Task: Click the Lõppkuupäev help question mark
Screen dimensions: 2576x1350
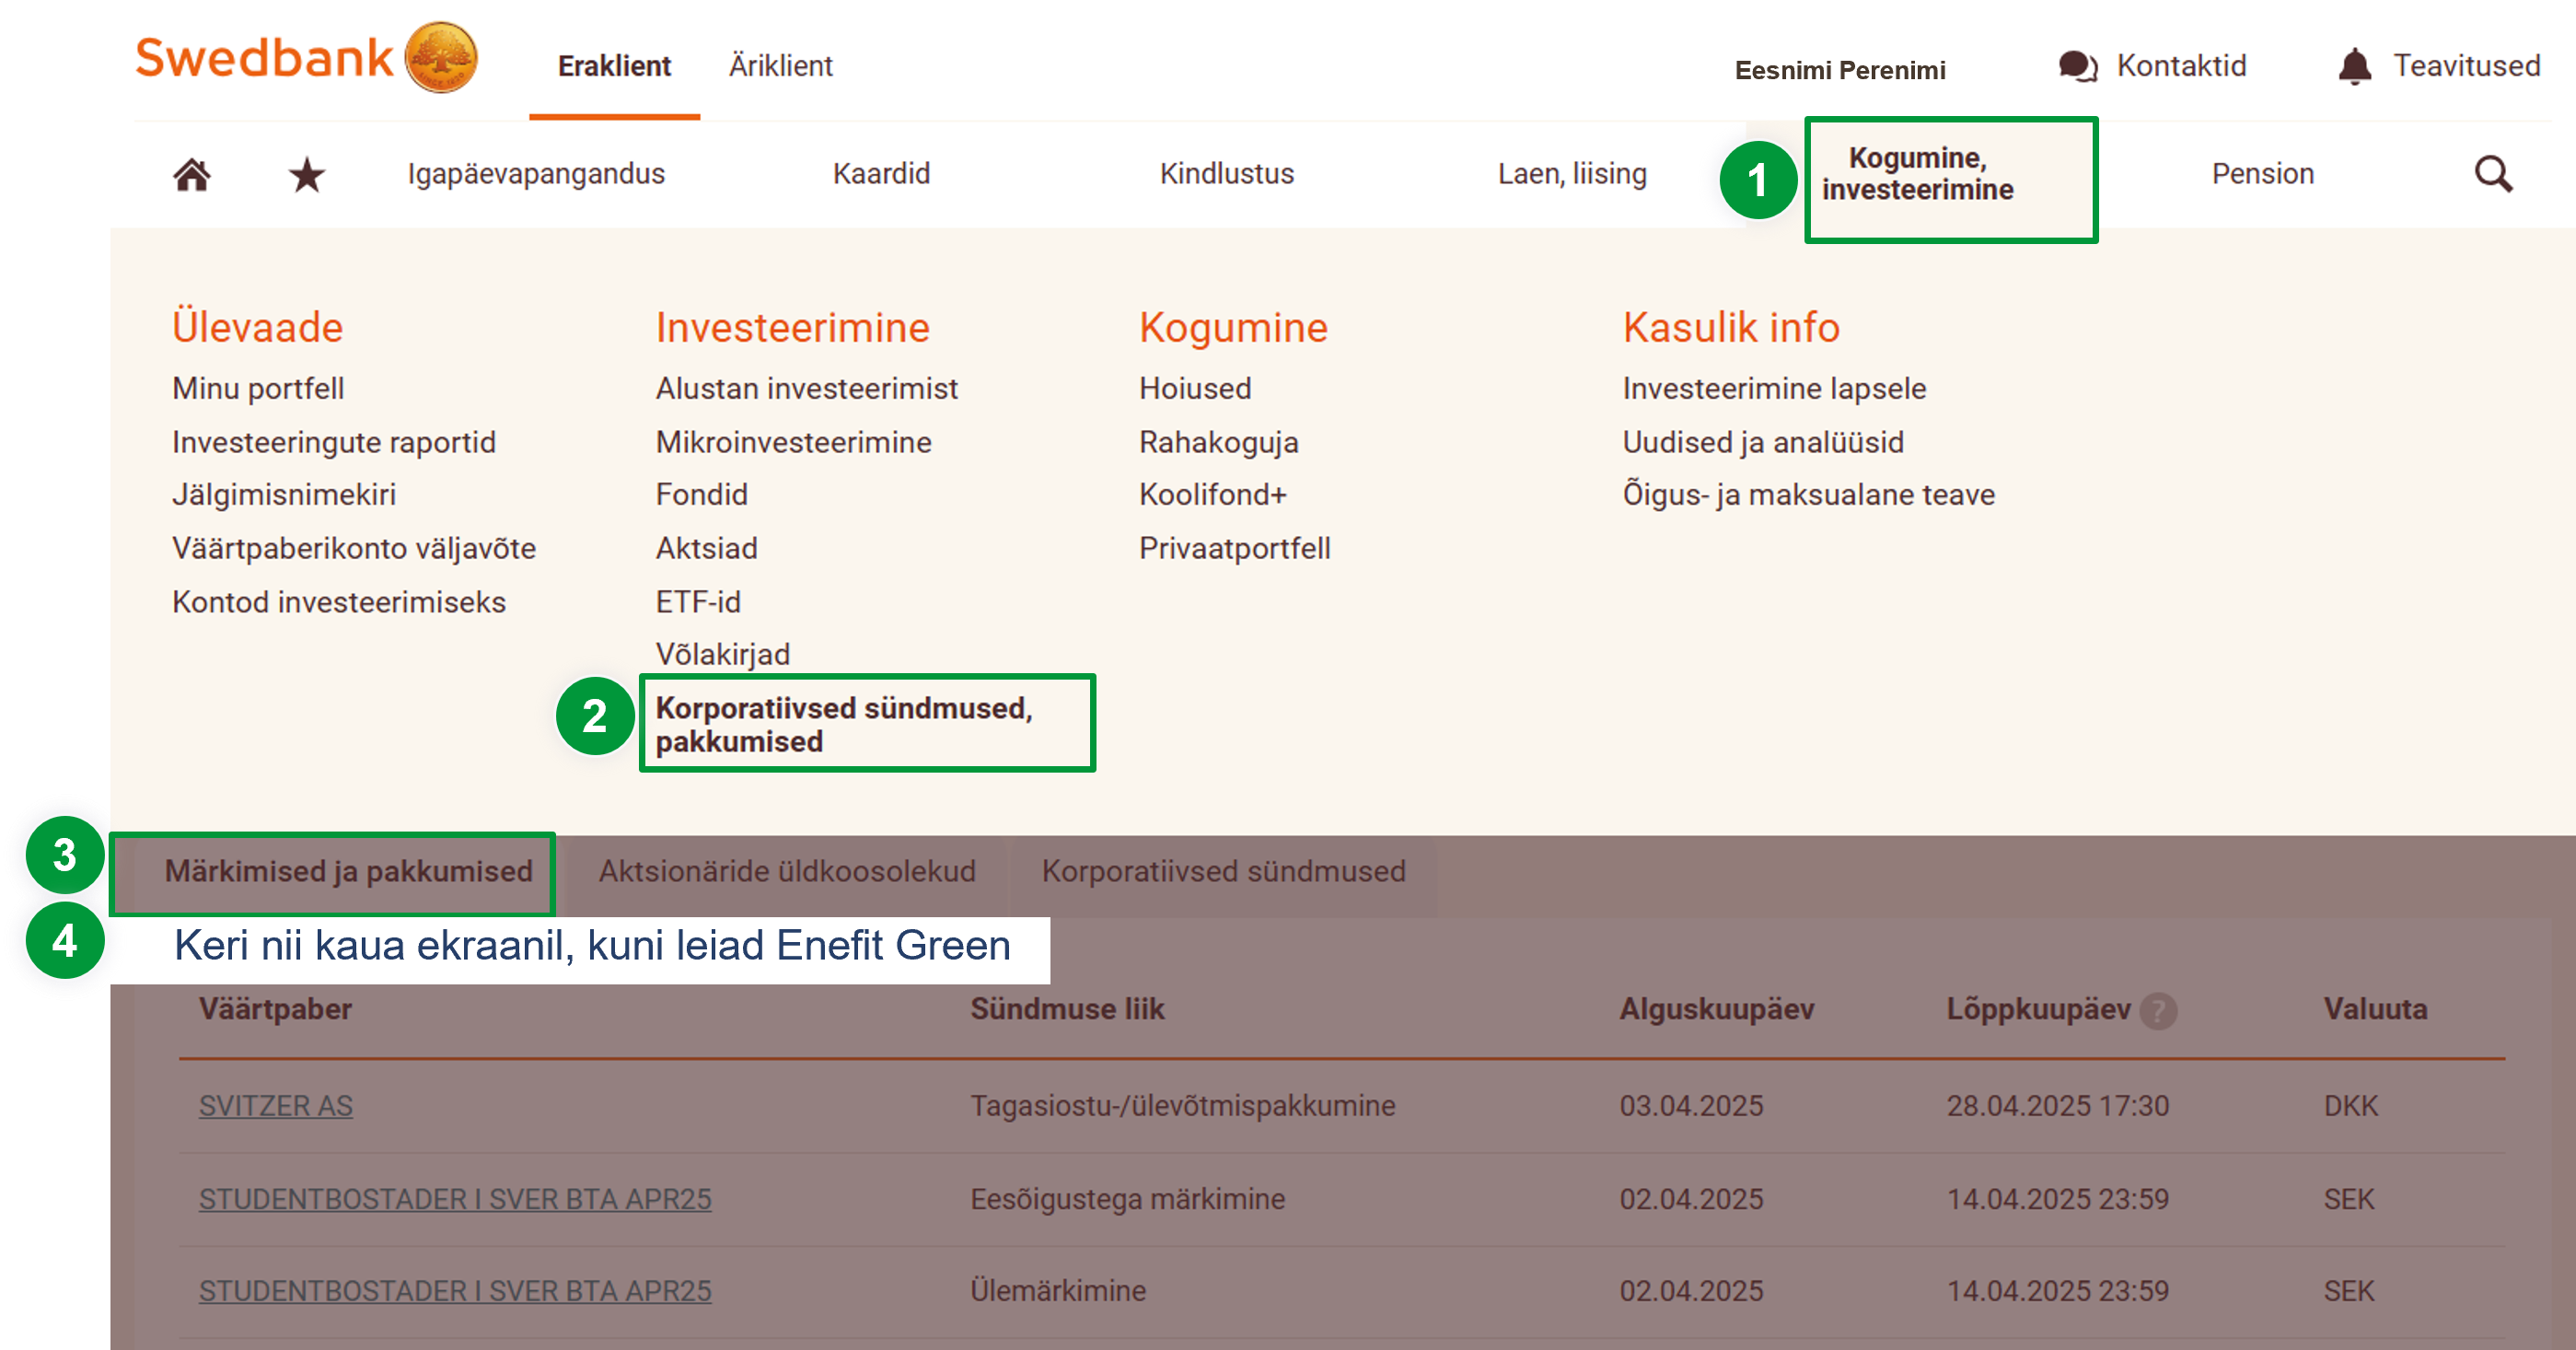Action: pyautogui.click(x=2158, y=1011)
